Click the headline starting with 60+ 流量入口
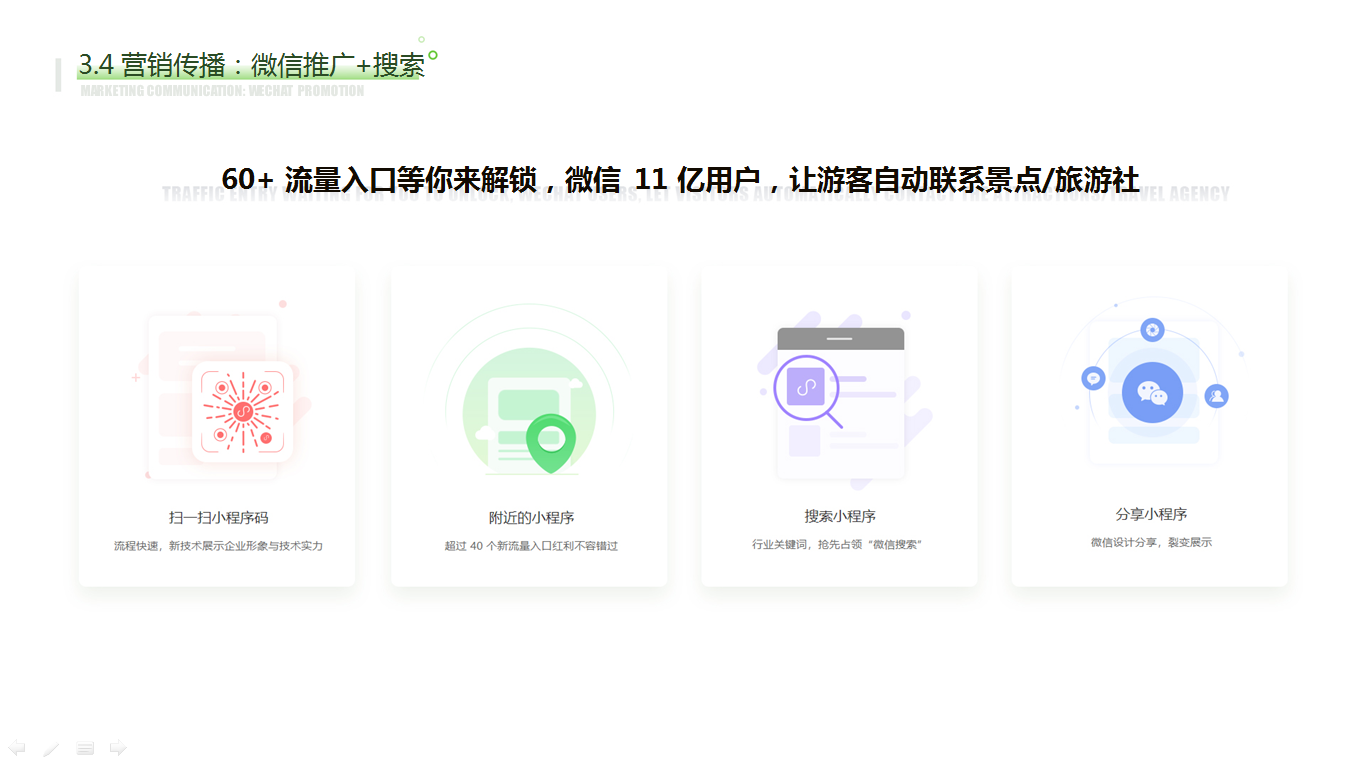Viewport: 1366px width, 768px height. 680,180
